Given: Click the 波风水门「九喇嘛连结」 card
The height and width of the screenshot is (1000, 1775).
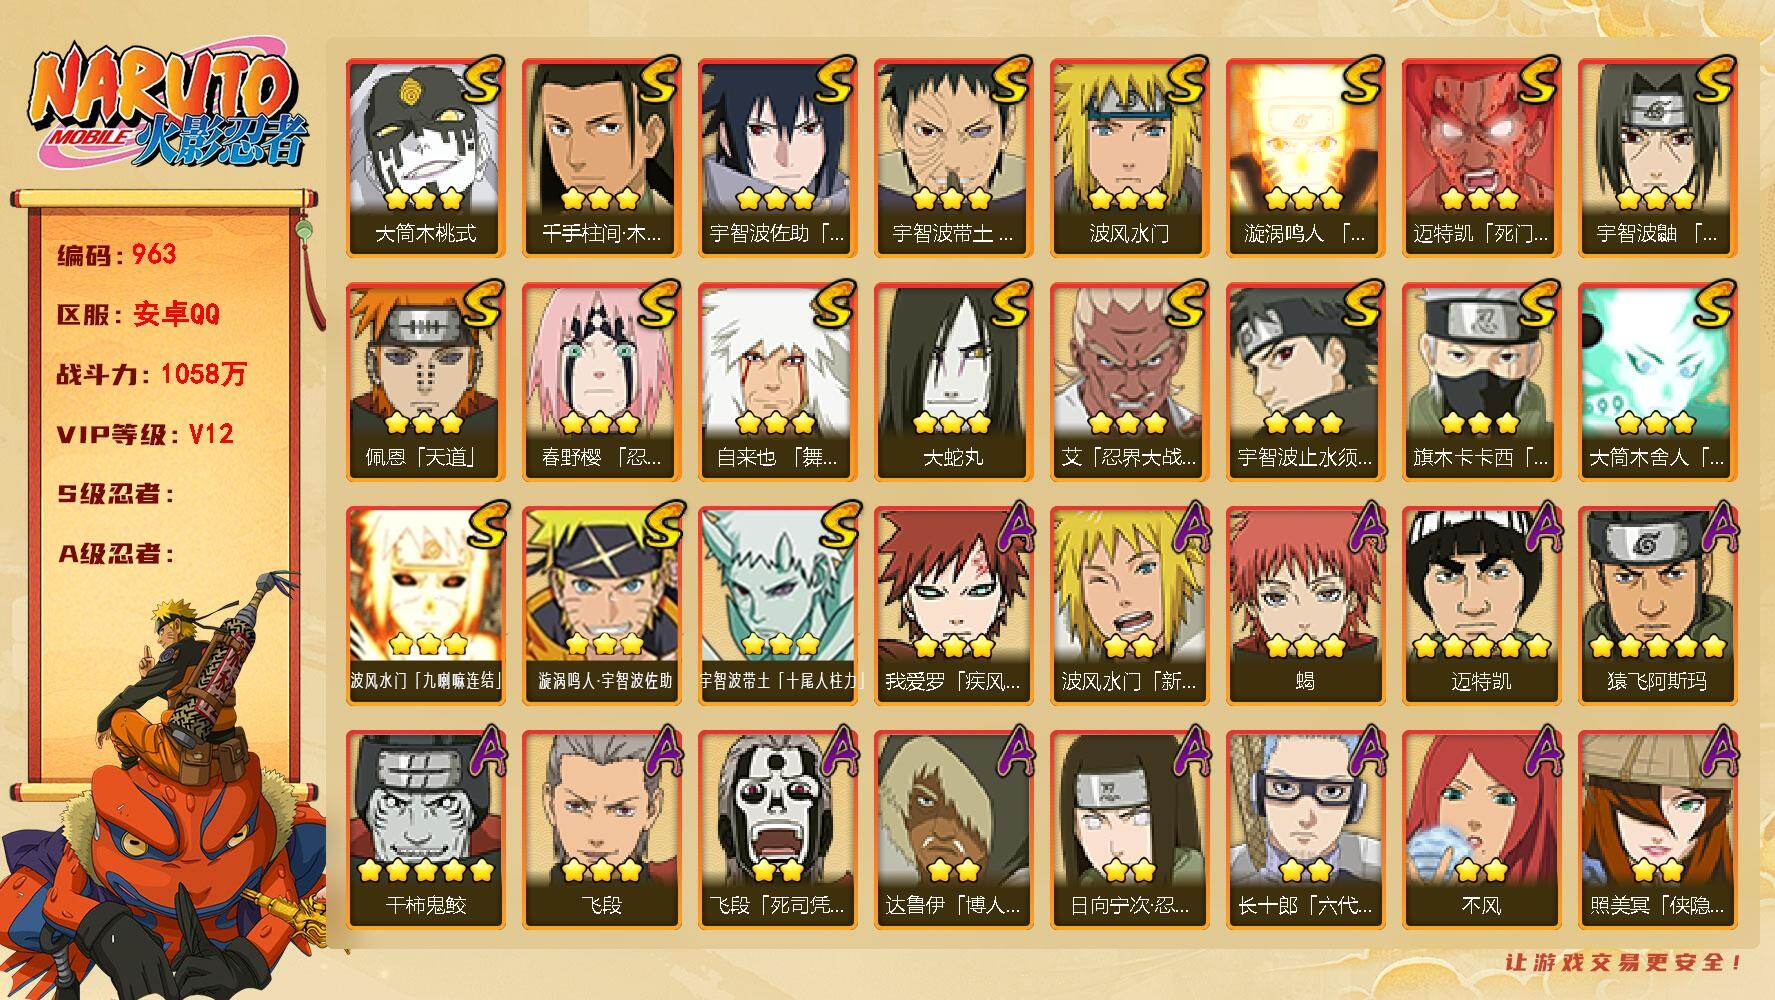Looking at the screenshot, I should 426,606.
